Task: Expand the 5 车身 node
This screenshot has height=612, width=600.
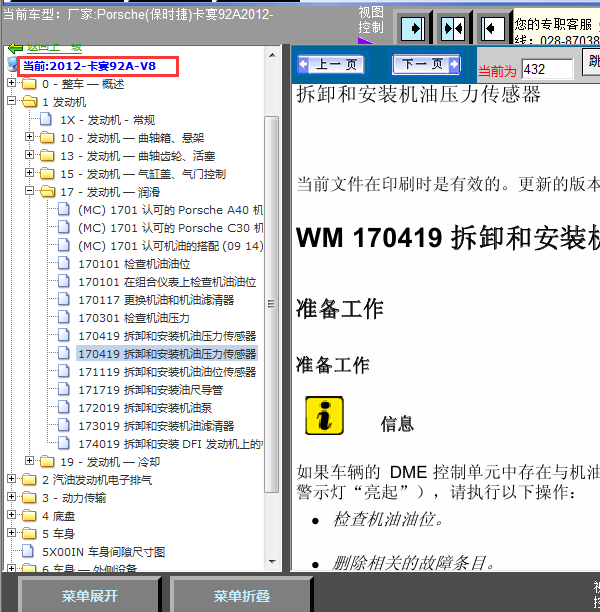Action: tap(11, 532)
